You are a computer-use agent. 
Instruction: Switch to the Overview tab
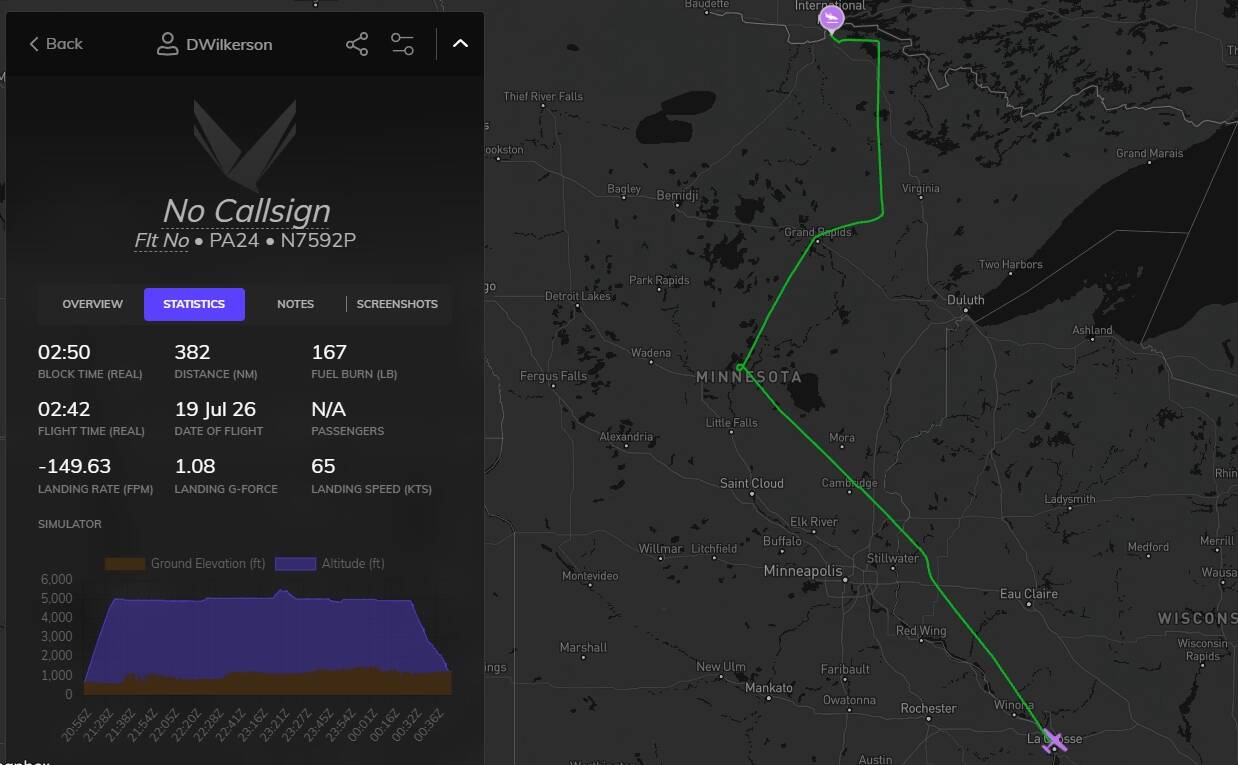[92, 304]
